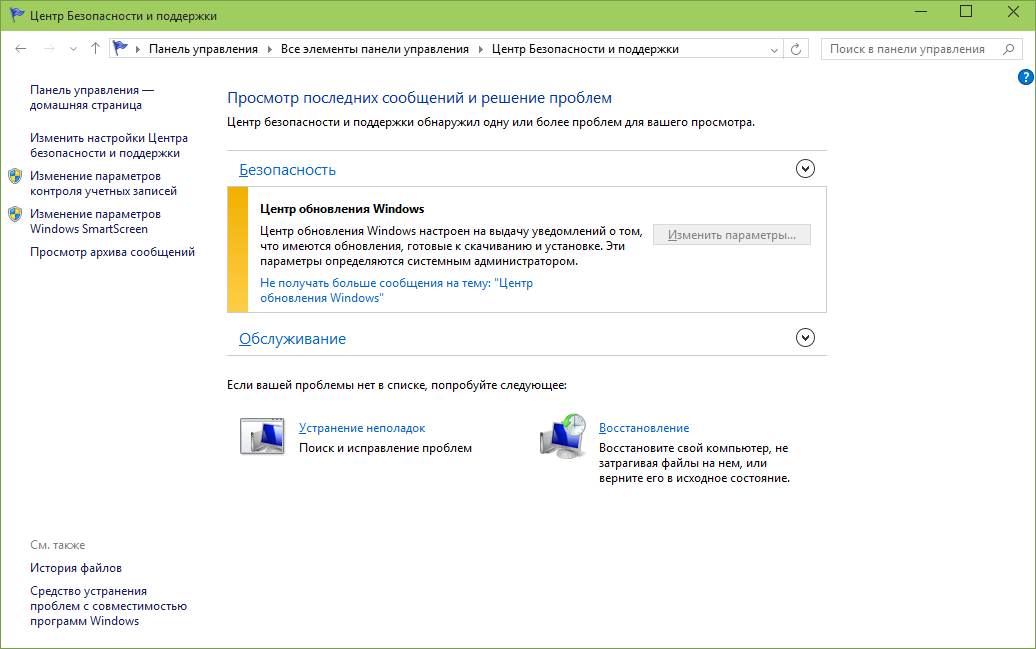Open the Устранение неполадок link
1036x649 pixels.
[x=362, y=428]
